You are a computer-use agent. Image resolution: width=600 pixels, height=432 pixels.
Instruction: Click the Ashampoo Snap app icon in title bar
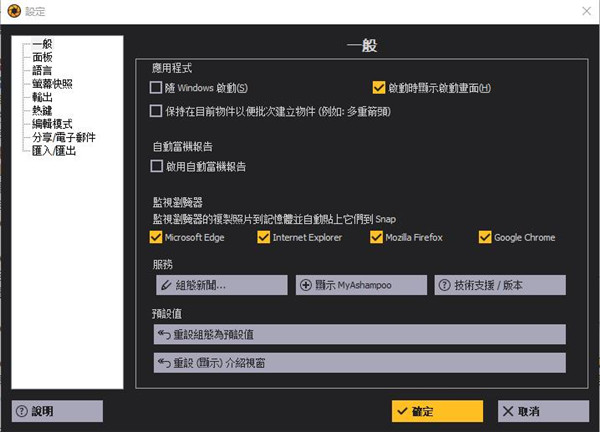coord(12,11)
